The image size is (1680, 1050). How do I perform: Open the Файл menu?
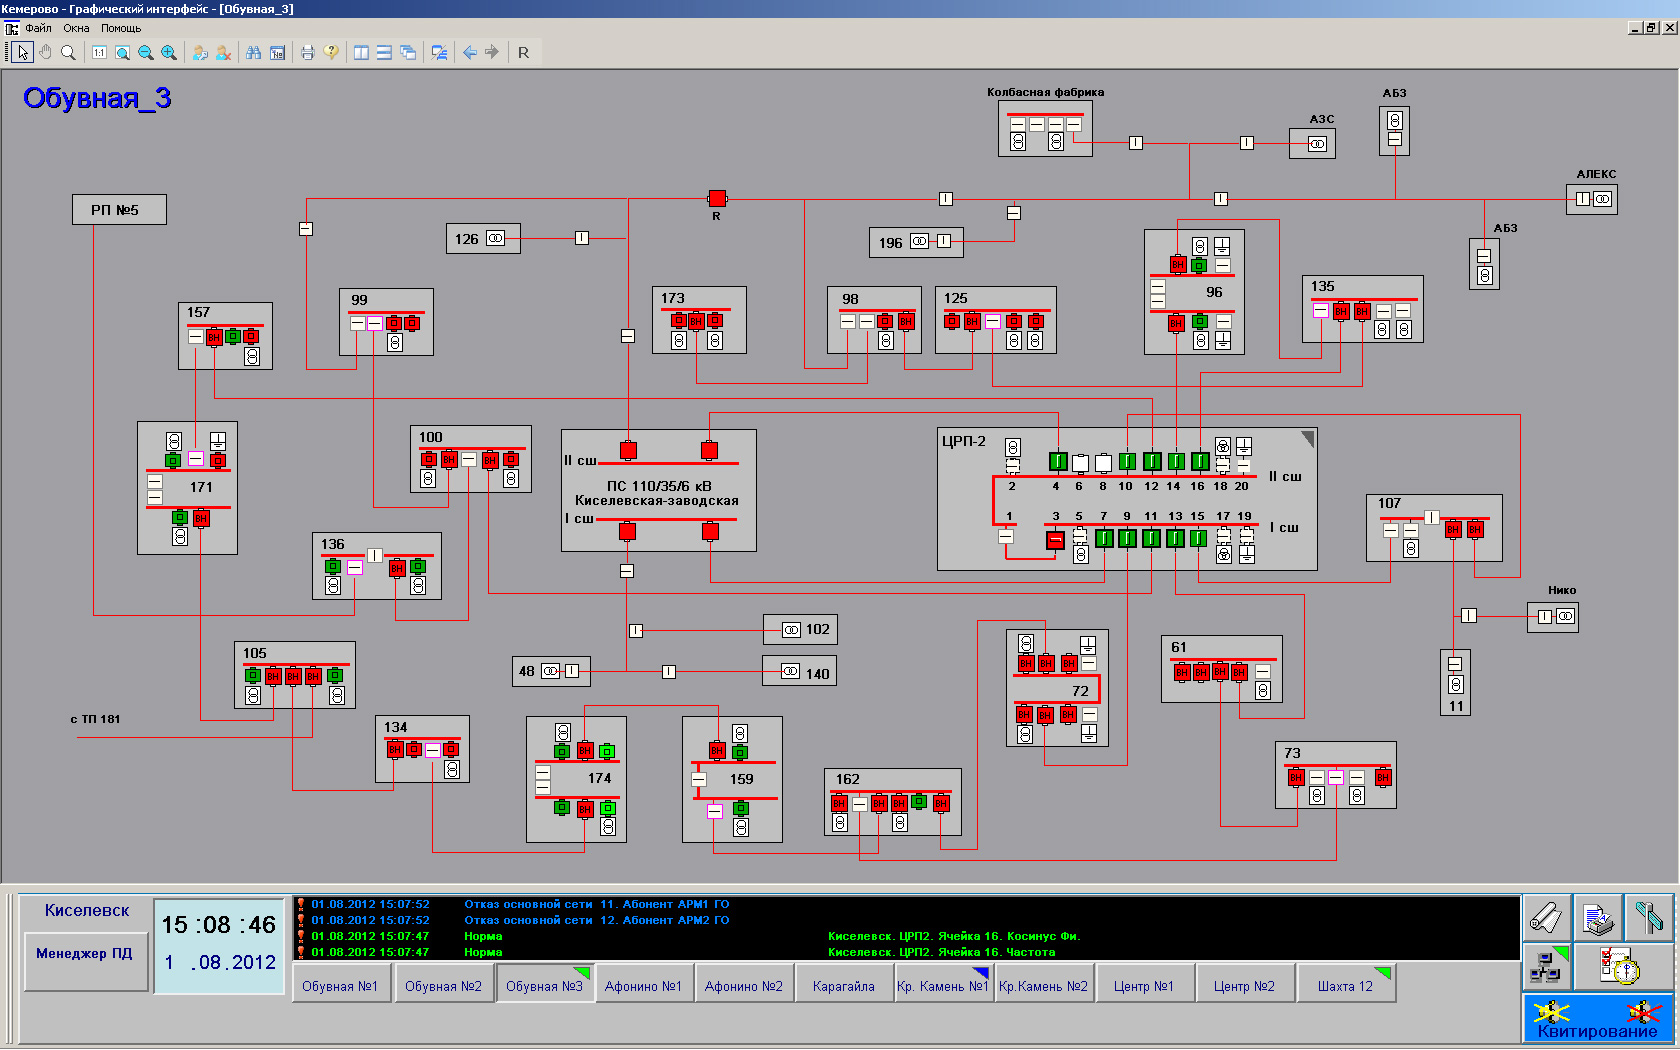pos(38,28)
